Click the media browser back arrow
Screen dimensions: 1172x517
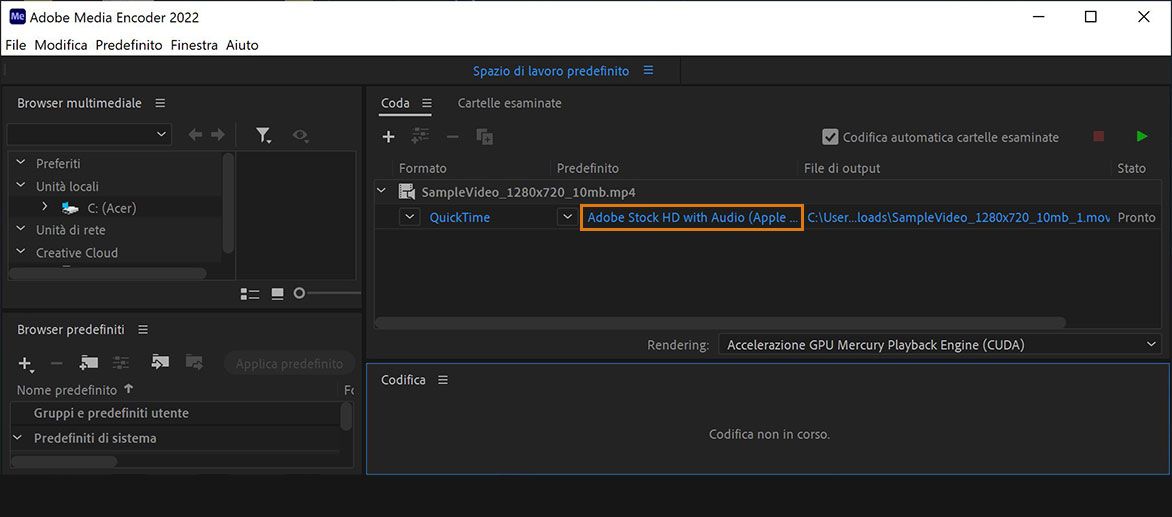click(x=195, y=134)
